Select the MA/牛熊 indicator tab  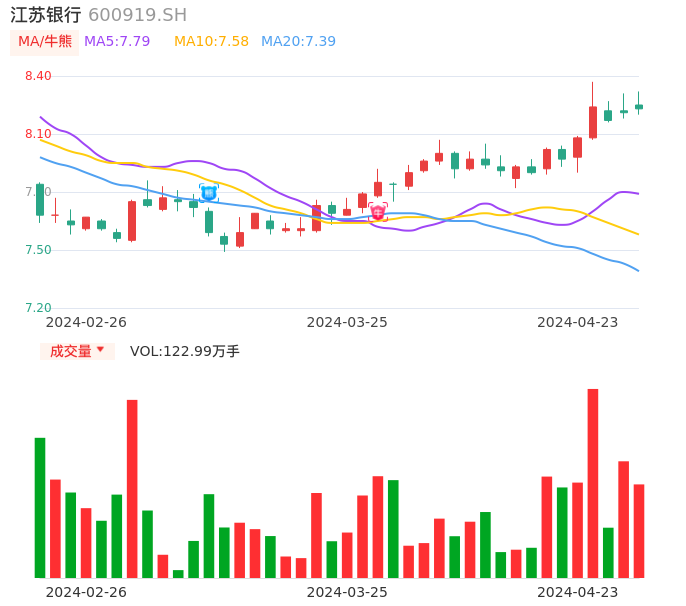(x=44, y=41)
